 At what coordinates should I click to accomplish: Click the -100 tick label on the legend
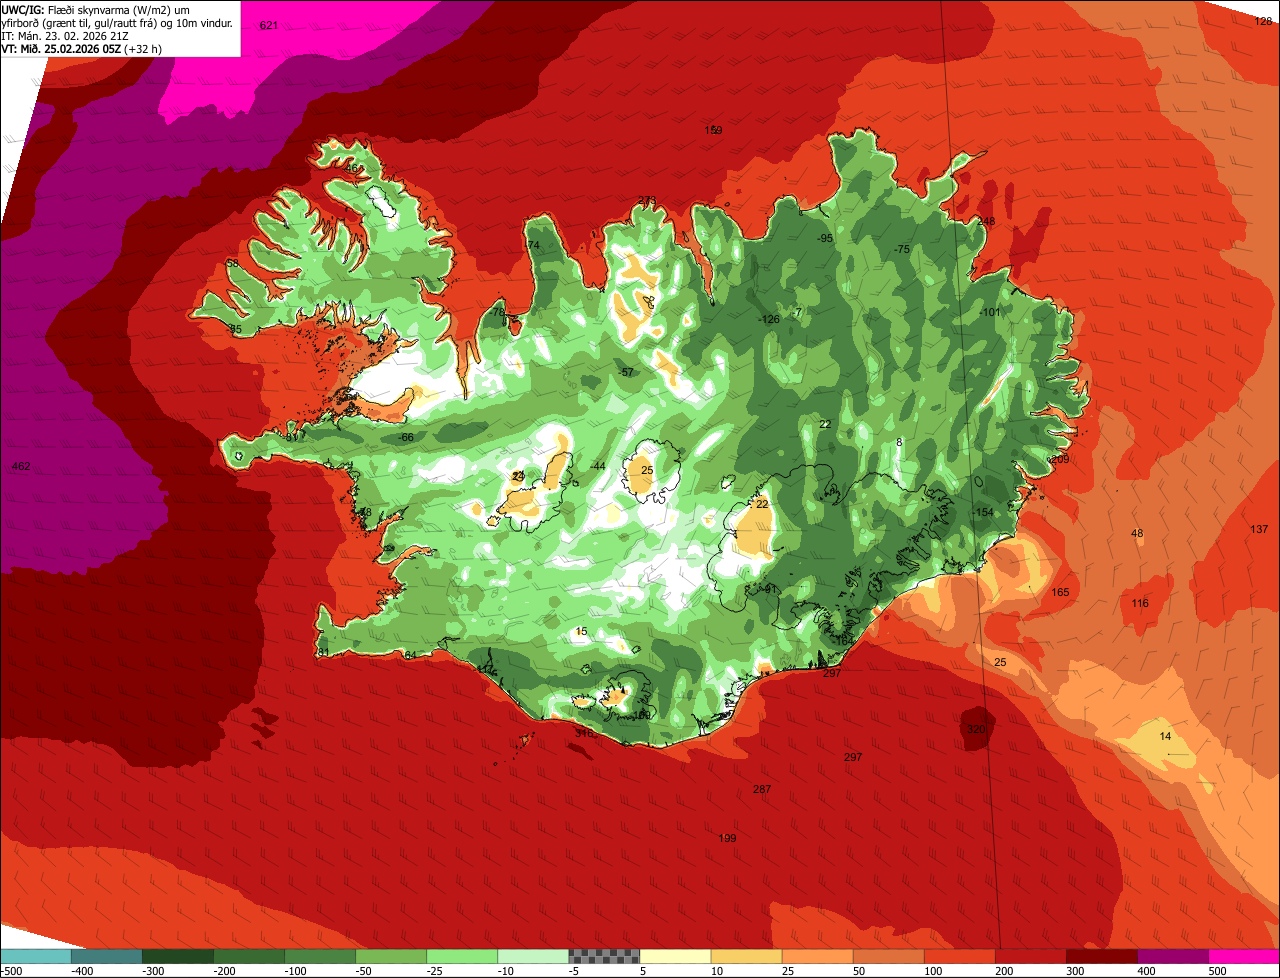[296, 970]
